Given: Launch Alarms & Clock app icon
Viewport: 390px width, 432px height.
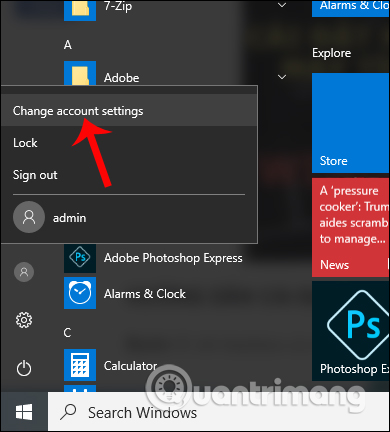Looking at the screenshot, I should coord(80,293).
